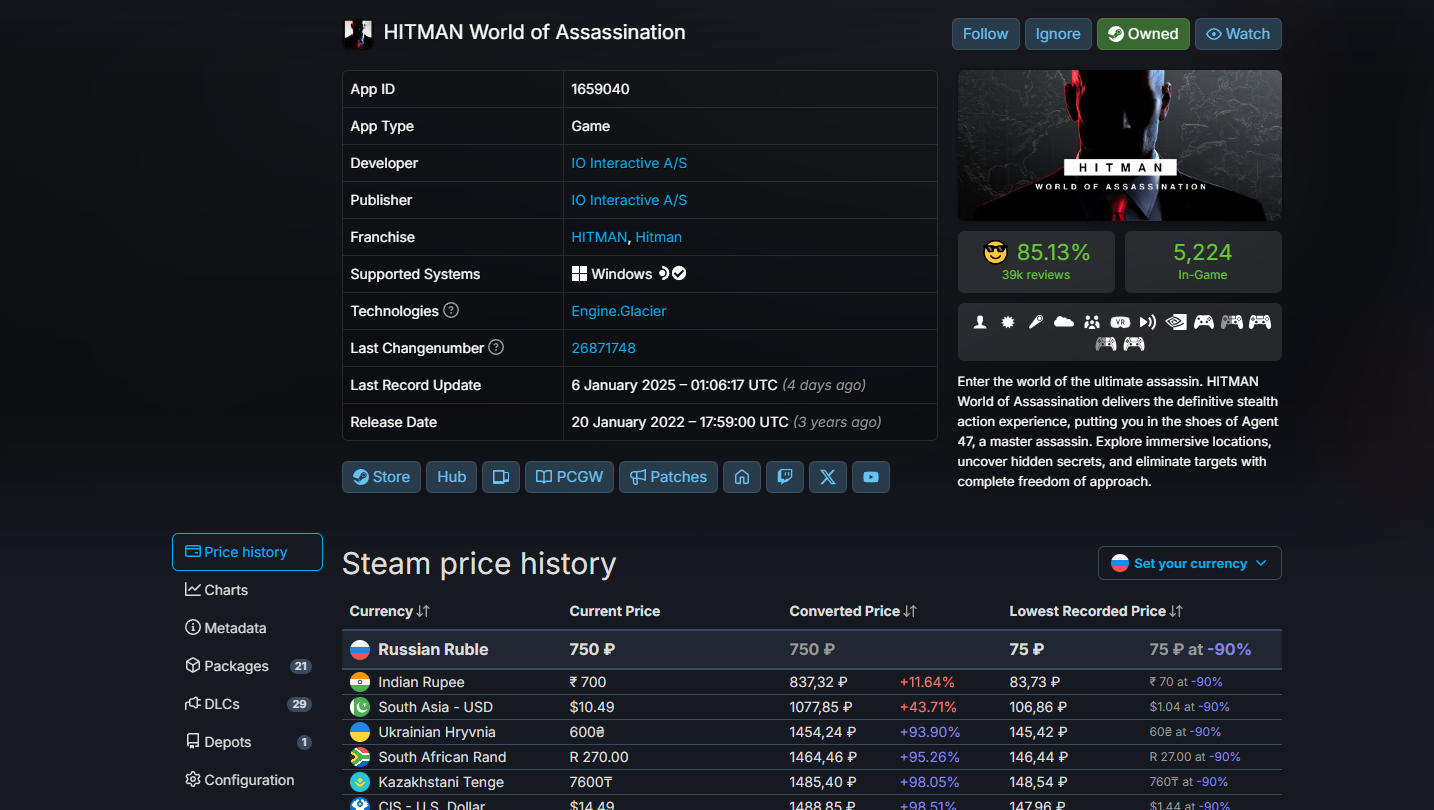1434x810 pixels.
Task: Open the IO Interactive A/S publisher link
Action: coord(629,200)
